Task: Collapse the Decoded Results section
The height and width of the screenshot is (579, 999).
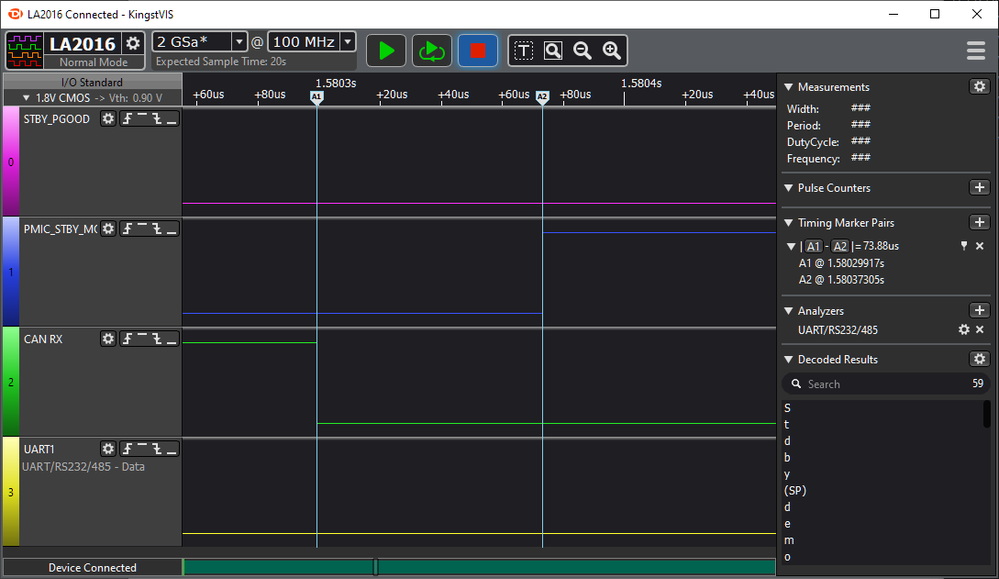Action: click(x=789, y=359)
